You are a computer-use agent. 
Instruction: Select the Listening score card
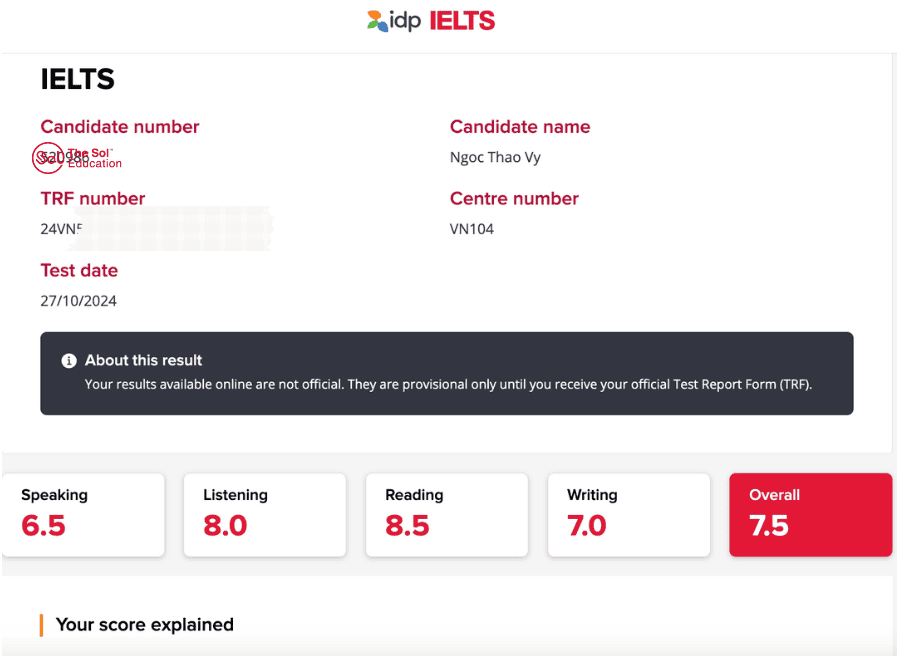point(265,515)
